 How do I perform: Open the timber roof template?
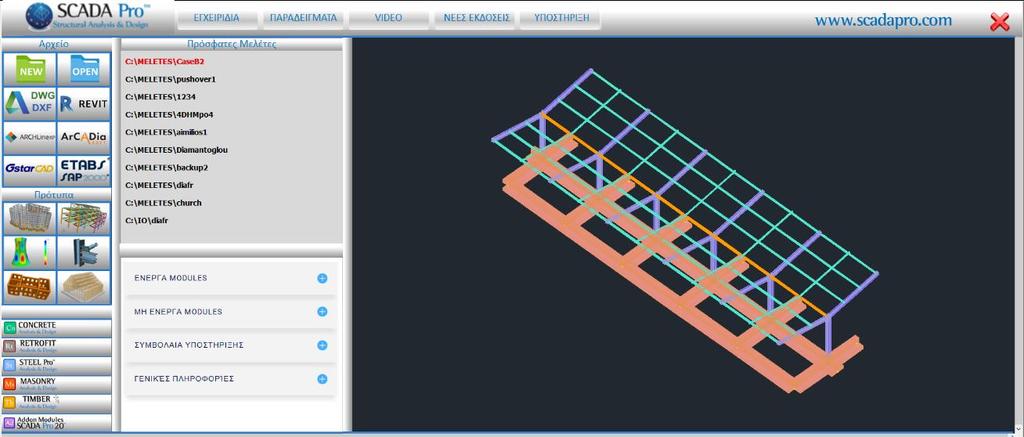coord(84,287)
